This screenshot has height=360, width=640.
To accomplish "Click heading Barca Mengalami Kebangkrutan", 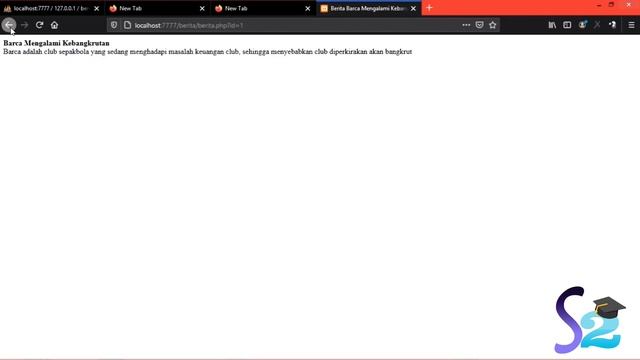I will click(x=56, y=43).
